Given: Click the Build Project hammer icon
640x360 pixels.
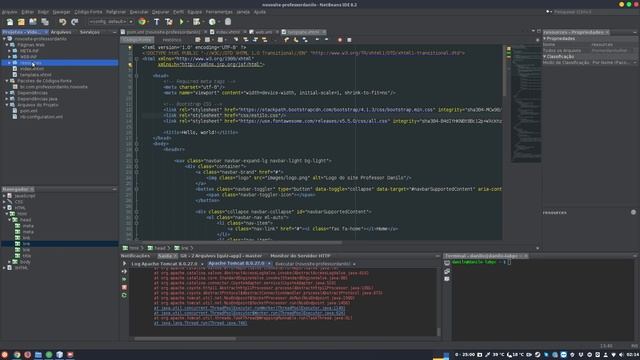Looking at the screenshot, I should coord(157,22).
